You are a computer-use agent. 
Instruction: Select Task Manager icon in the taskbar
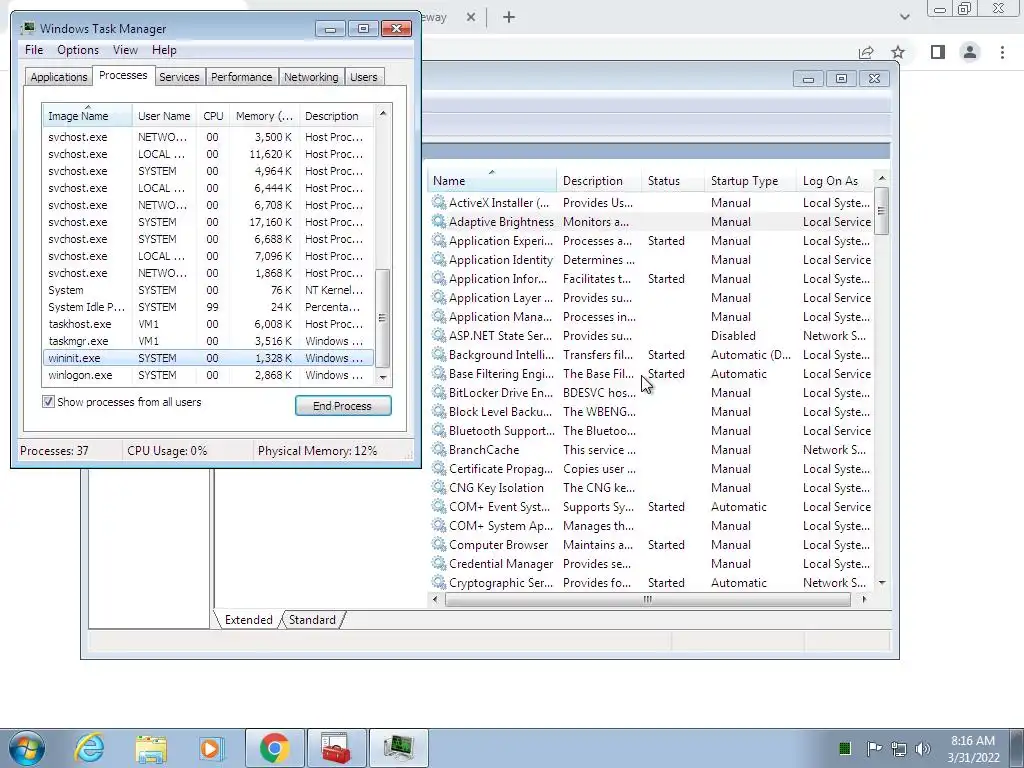[398, 748]
